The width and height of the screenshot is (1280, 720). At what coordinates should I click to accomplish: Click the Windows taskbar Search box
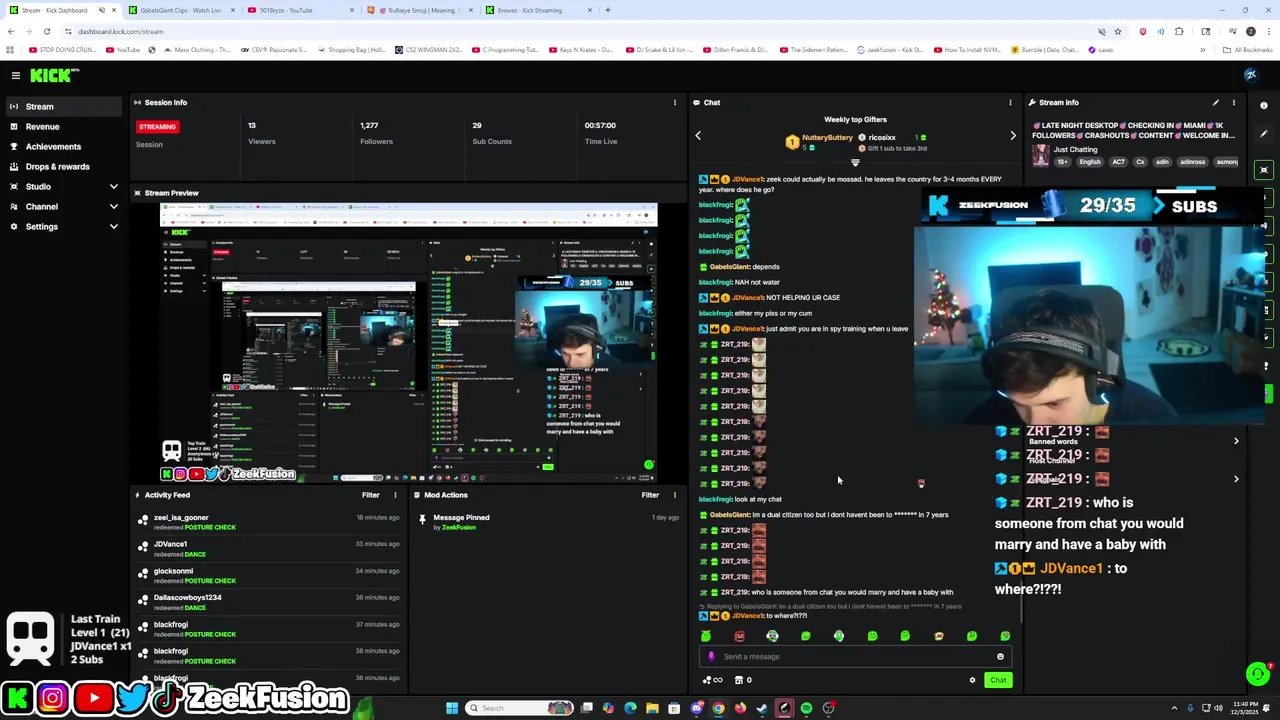pyautogui.click(x=520, y=708)
